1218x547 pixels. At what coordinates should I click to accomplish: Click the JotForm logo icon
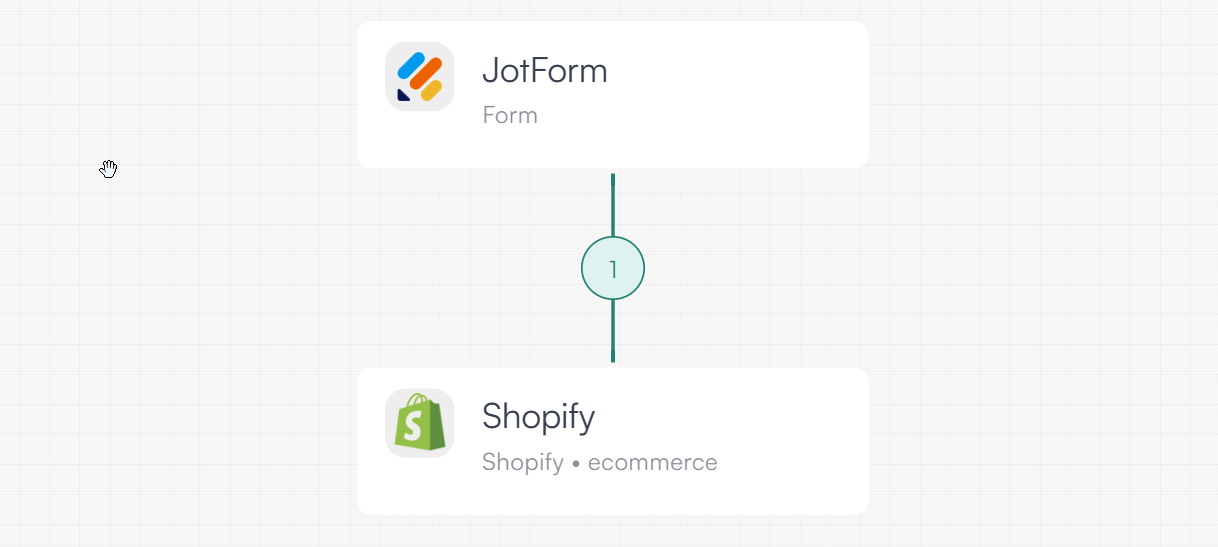(x=420, y=77)
